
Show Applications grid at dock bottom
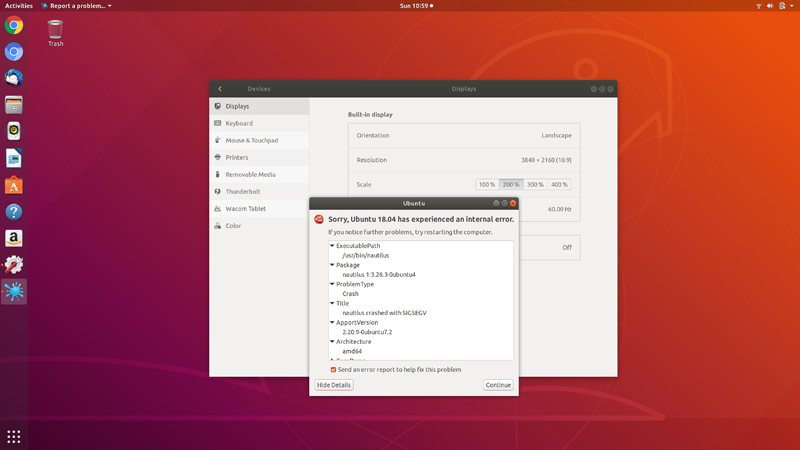(14, 436)
